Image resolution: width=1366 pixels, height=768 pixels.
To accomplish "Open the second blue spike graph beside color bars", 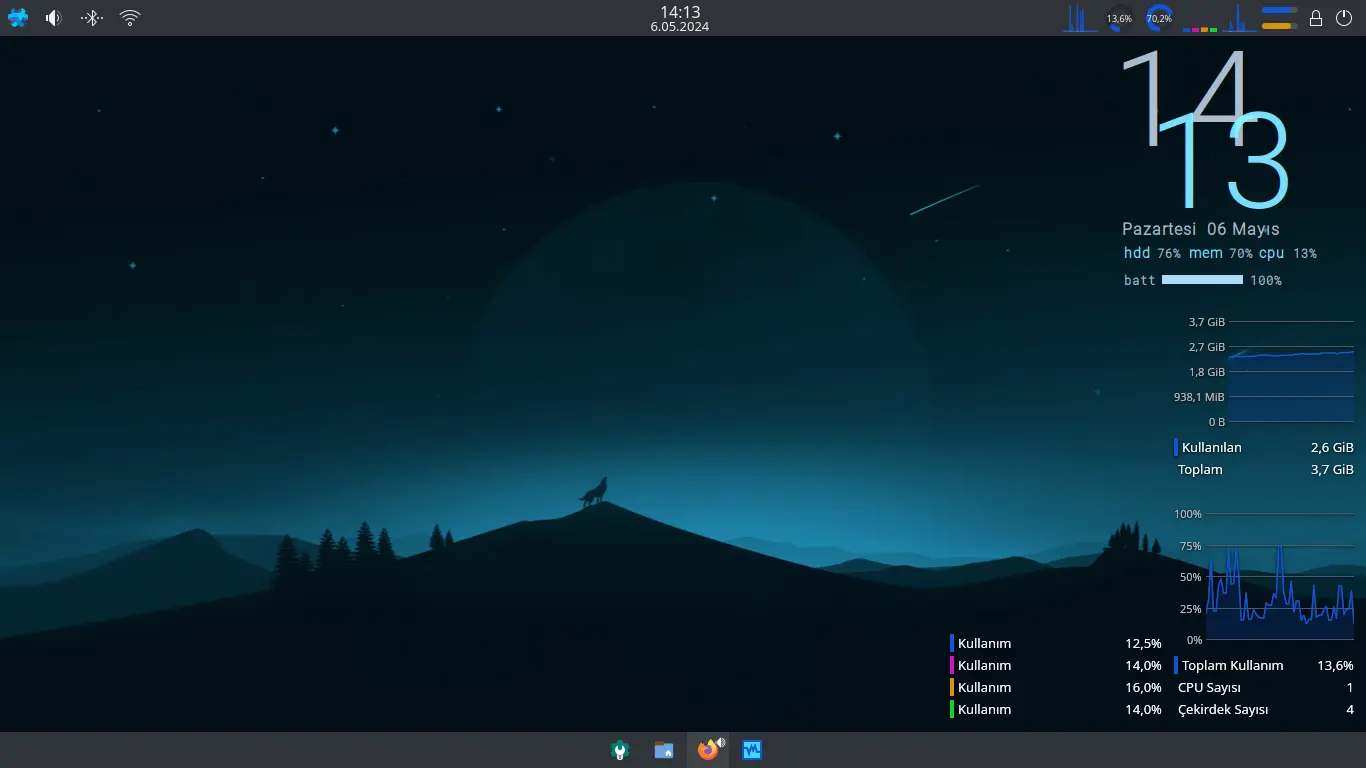I will click(1240, 18).
